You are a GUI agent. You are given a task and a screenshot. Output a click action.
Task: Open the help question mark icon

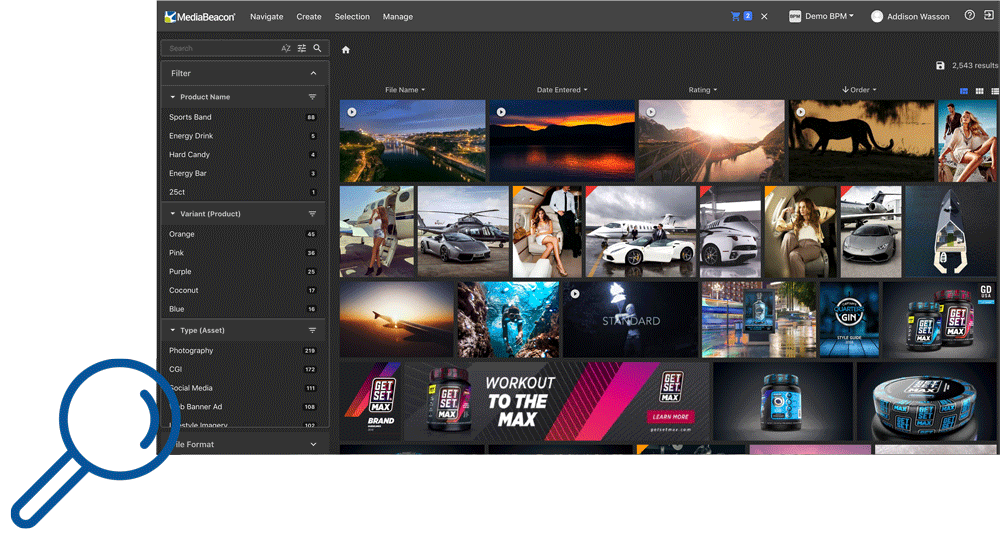coord(969,15)
